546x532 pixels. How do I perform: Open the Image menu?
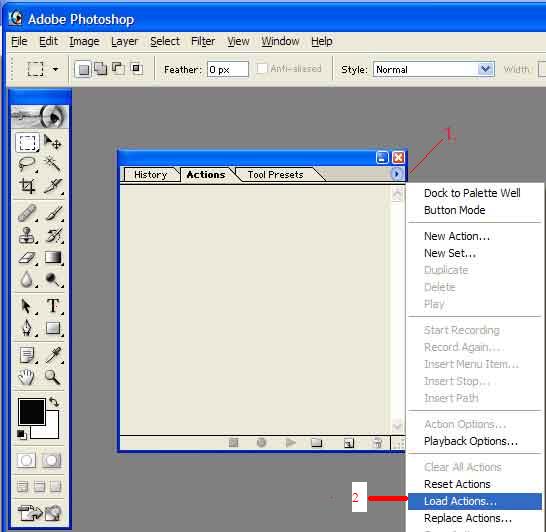84,41
